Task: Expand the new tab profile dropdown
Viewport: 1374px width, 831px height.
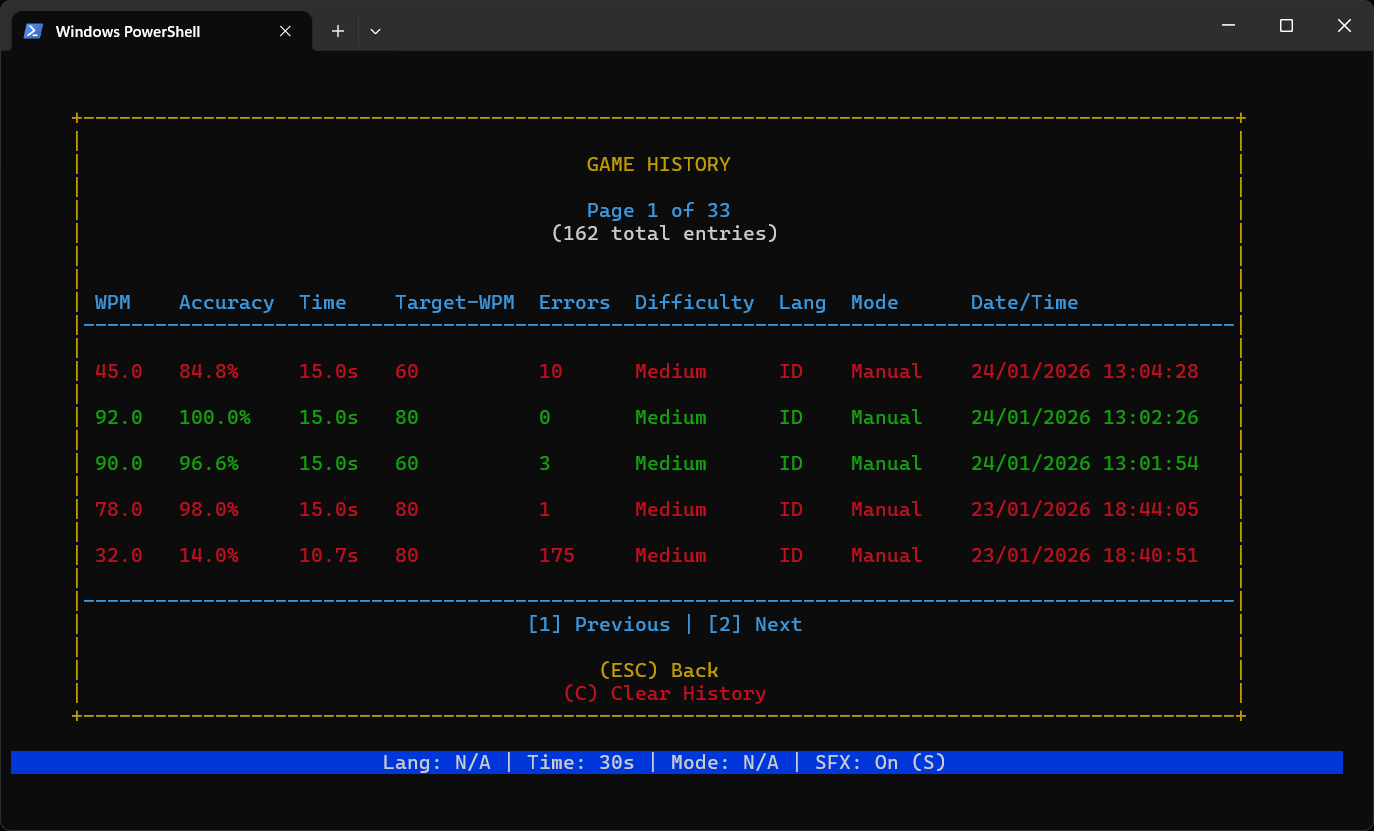Action: tap(375, 31)
